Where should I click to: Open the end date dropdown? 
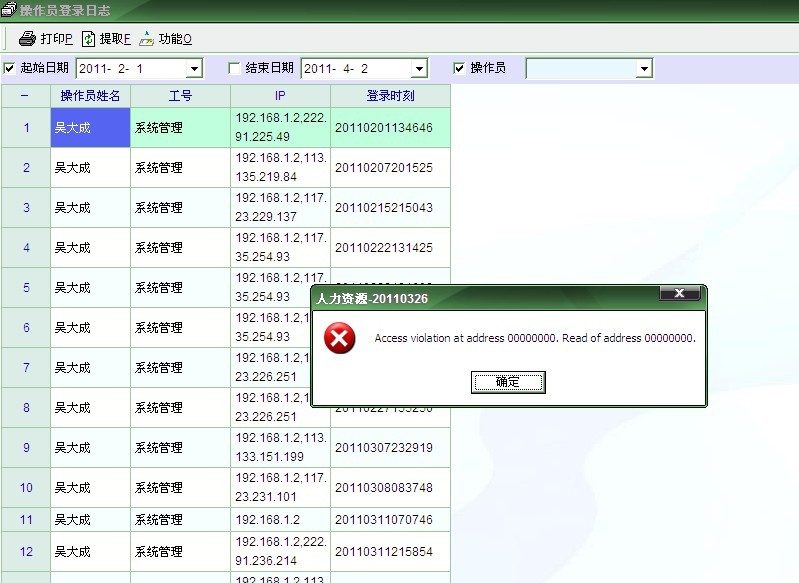(x=419, y=69)
